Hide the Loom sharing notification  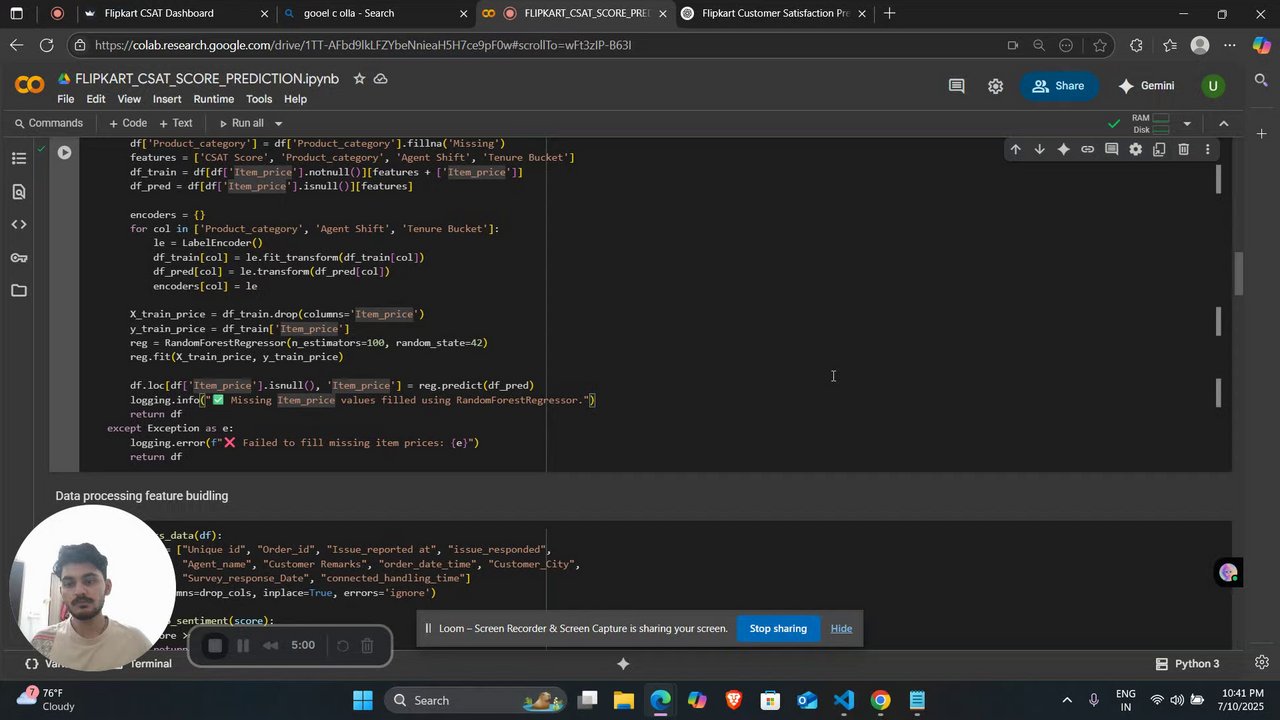point(841,629)
